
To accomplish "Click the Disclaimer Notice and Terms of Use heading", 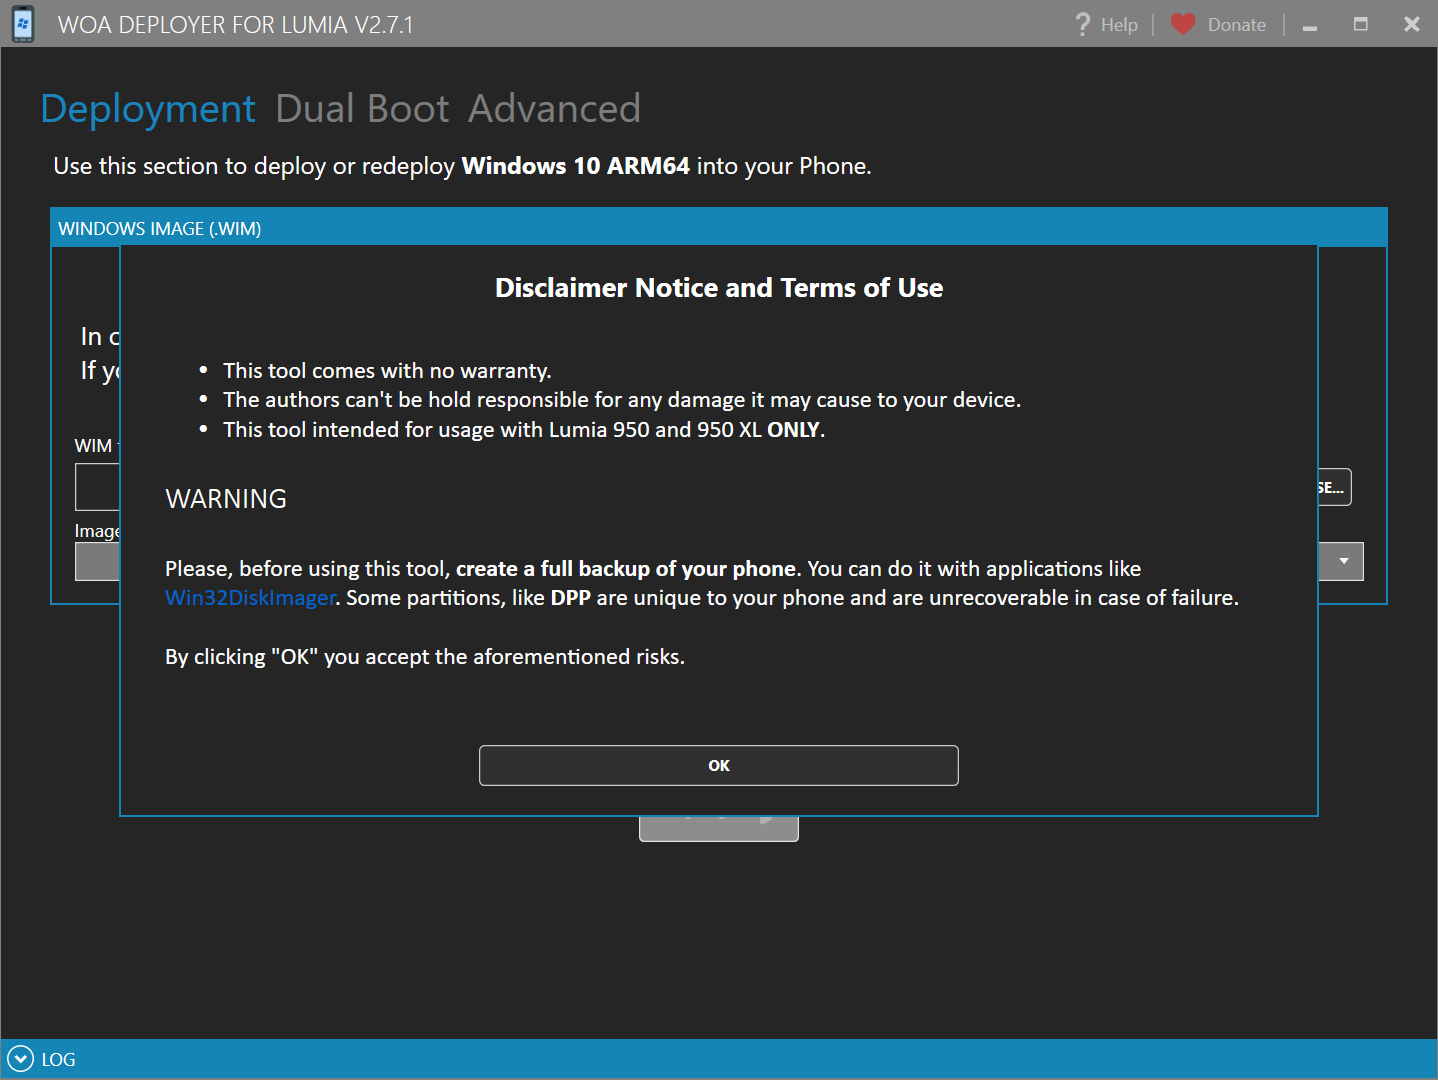I will 719,288.
